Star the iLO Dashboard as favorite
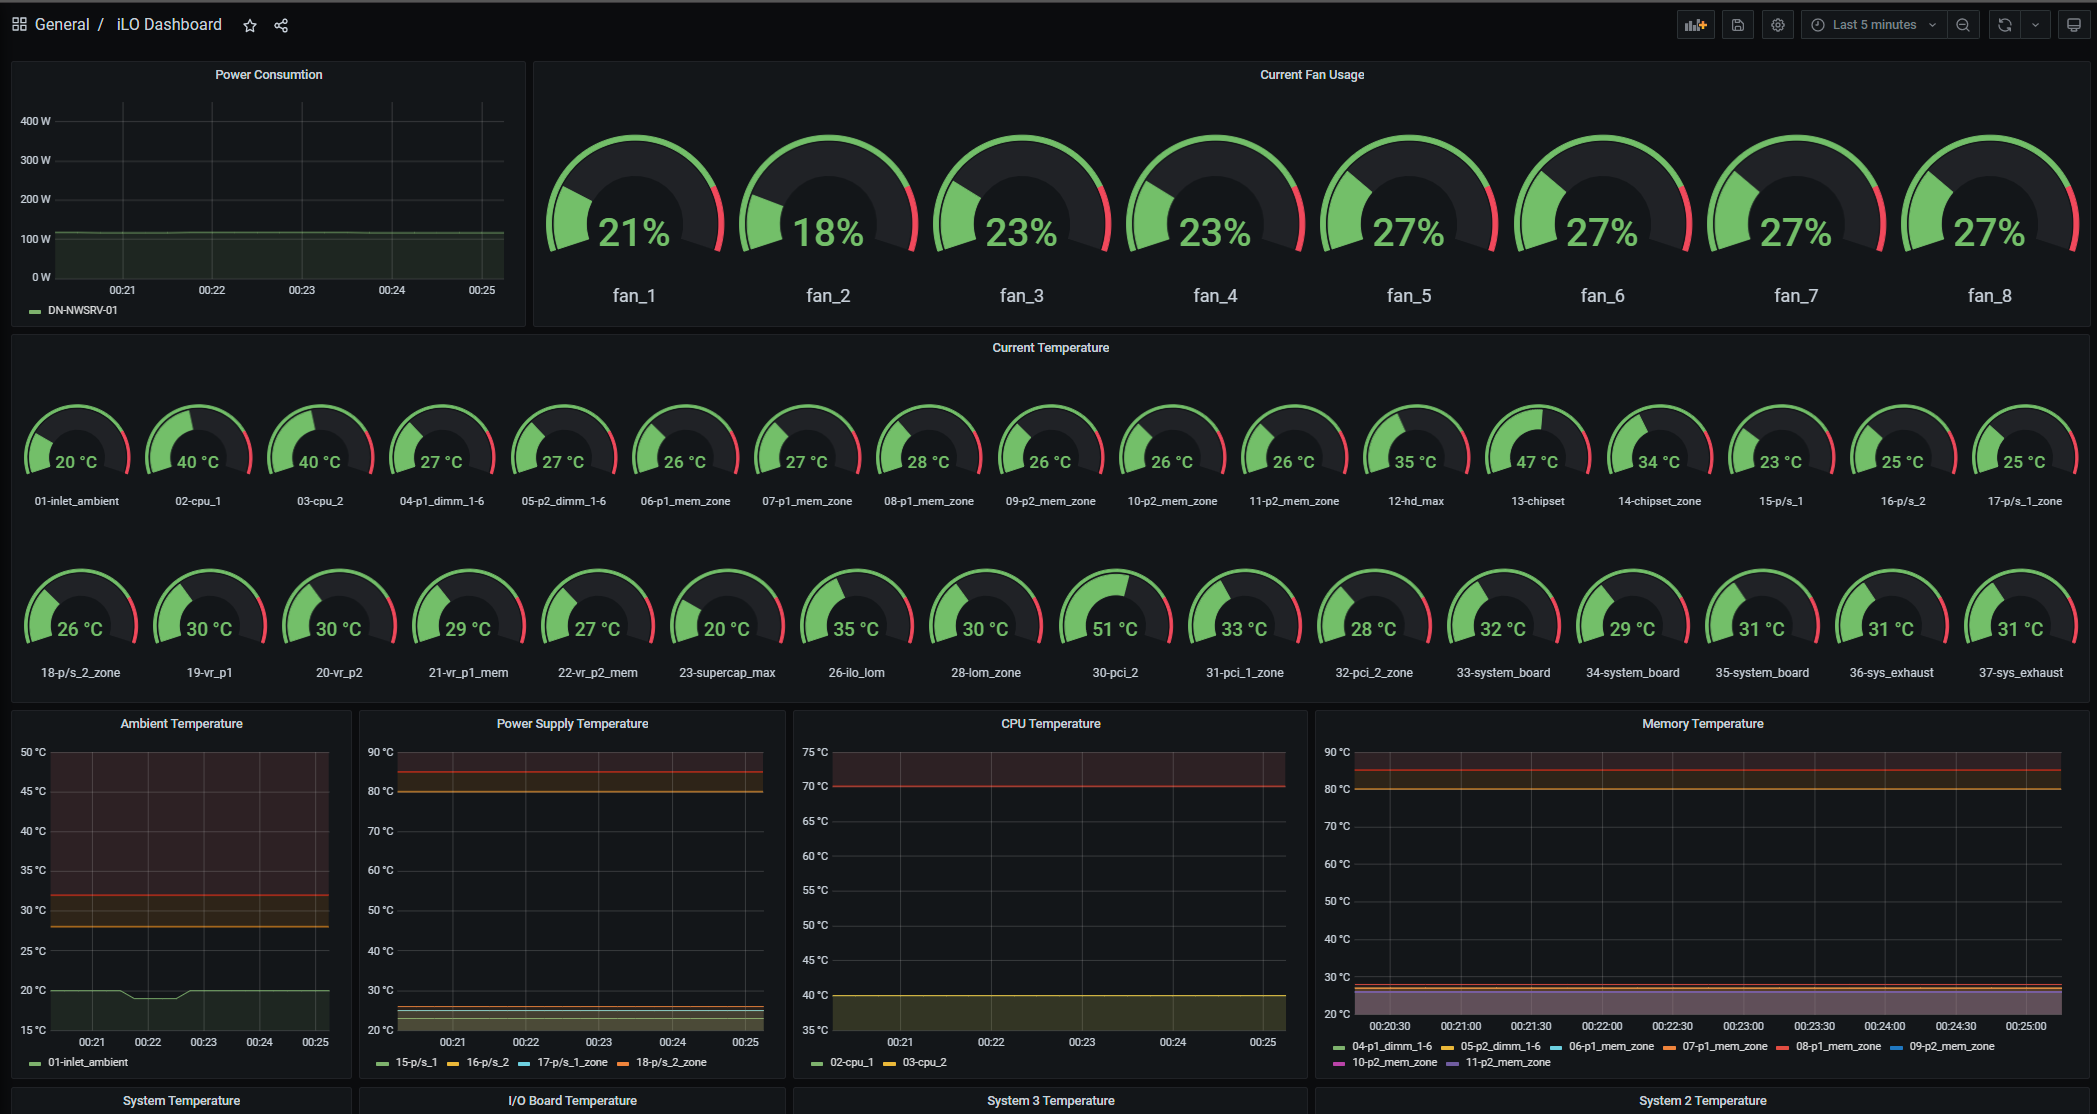Image resolution: width=2097 pixels, height=1114 pixels. point(250,26)
